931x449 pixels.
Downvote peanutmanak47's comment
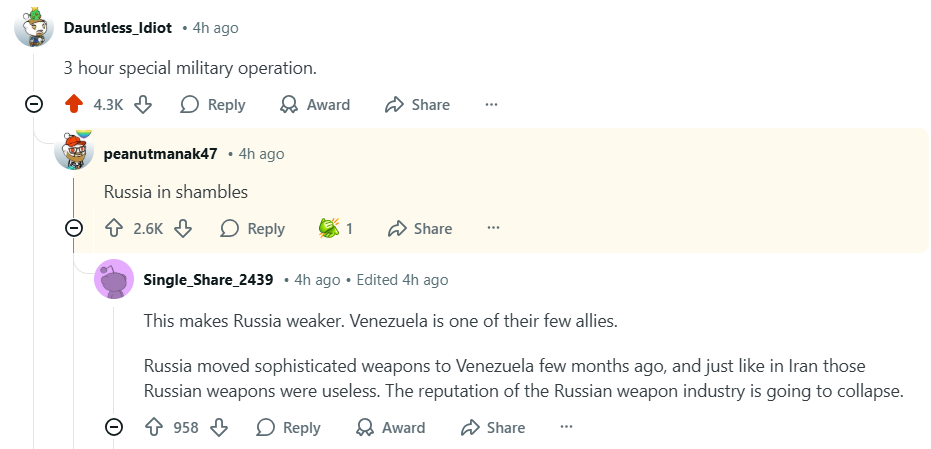[183, 228]
